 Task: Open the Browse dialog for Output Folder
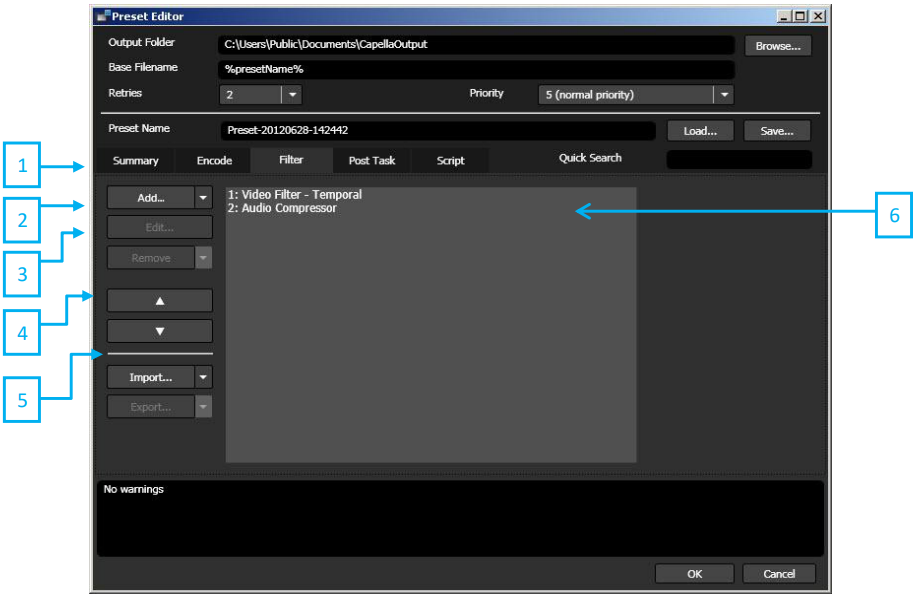pyautogui.click(x=777, y=45)
